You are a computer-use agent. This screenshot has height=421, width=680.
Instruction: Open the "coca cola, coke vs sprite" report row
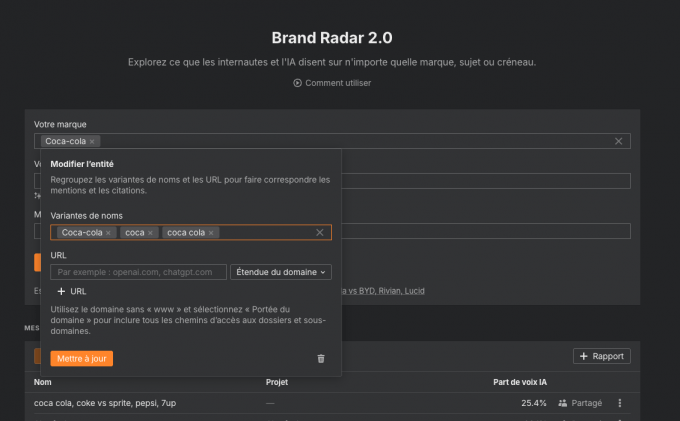104,403
